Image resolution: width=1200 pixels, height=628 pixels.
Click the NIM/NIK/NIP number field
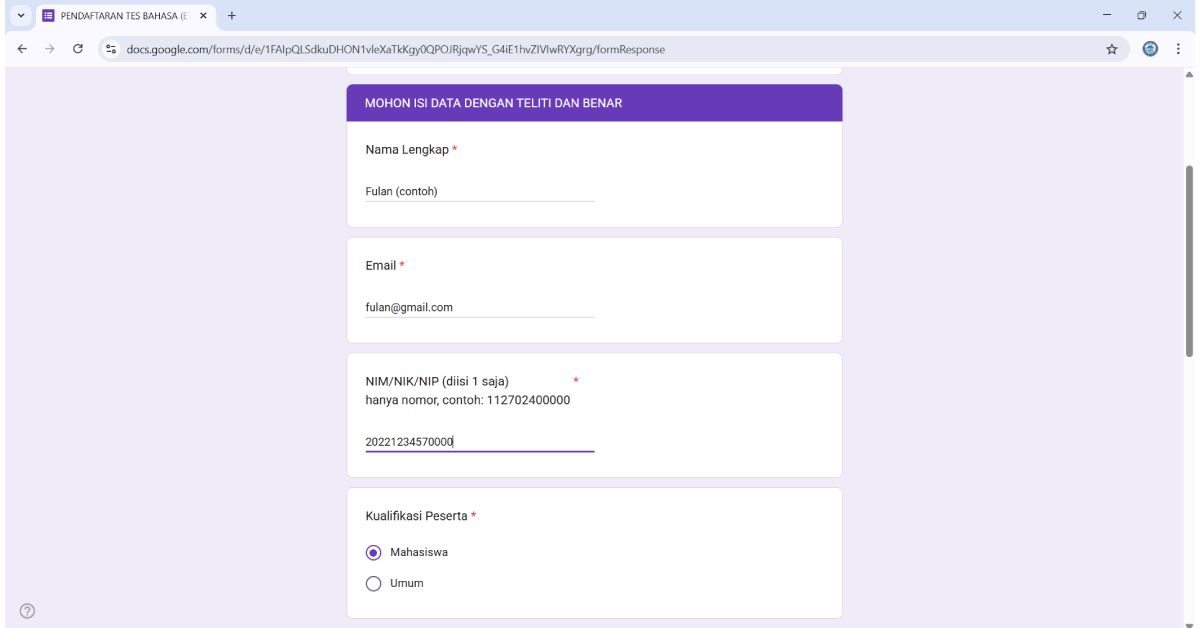tap(479, 441)
